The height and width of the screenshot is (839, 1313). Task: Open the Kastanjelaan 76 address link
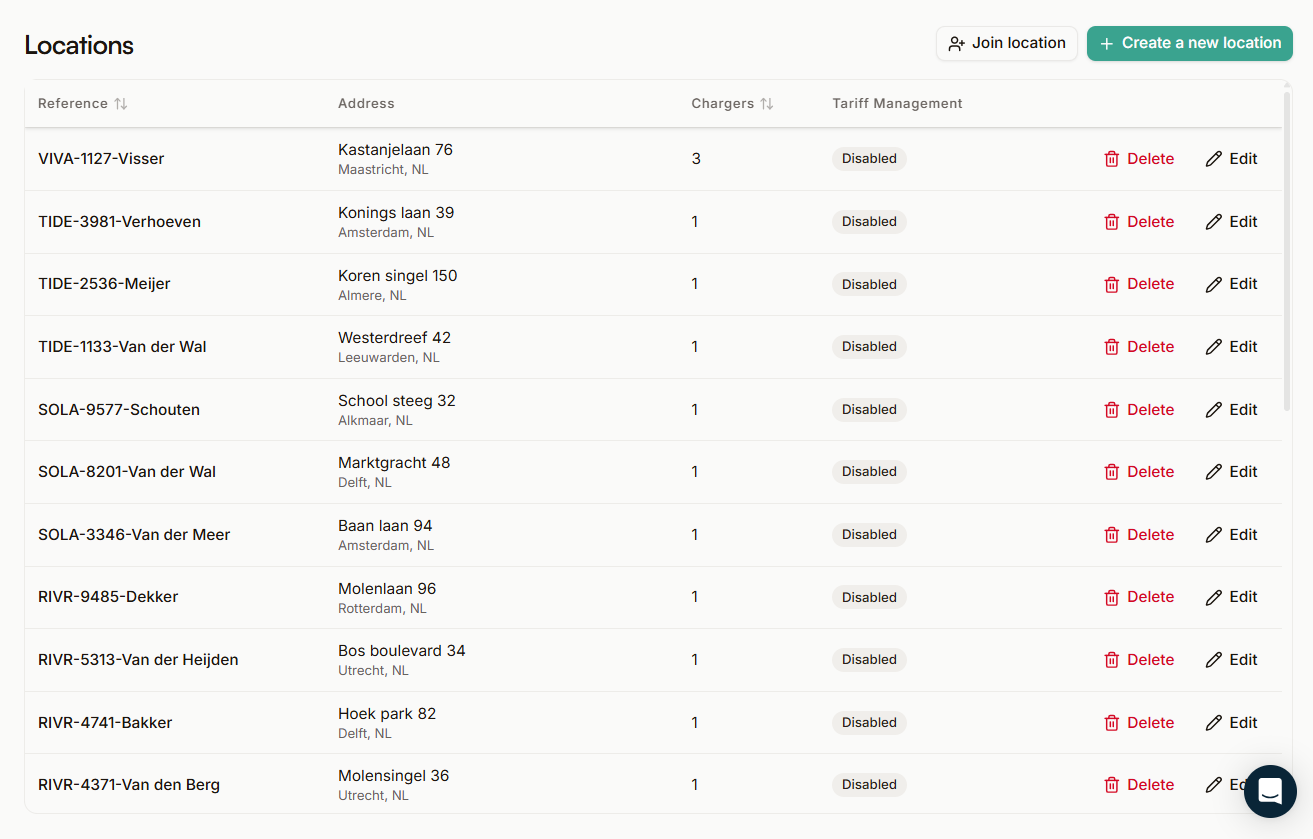(x=396, y=149)
